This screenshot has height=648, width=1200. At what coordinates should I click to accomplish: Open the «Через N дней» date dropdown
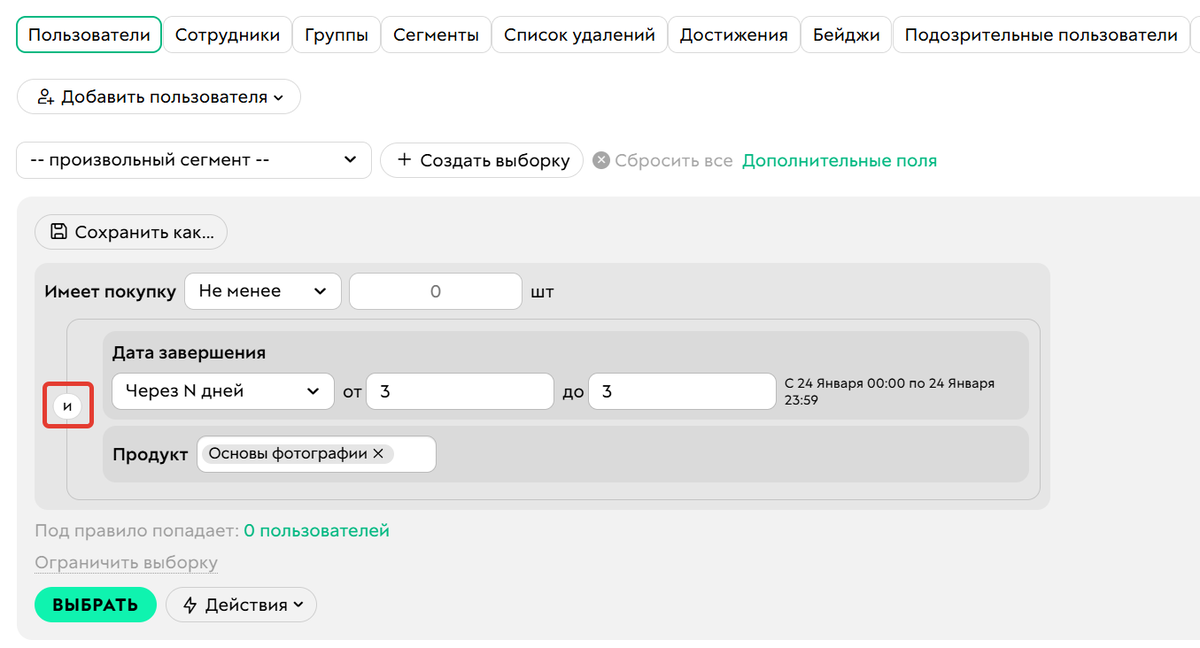coord(222,391)
